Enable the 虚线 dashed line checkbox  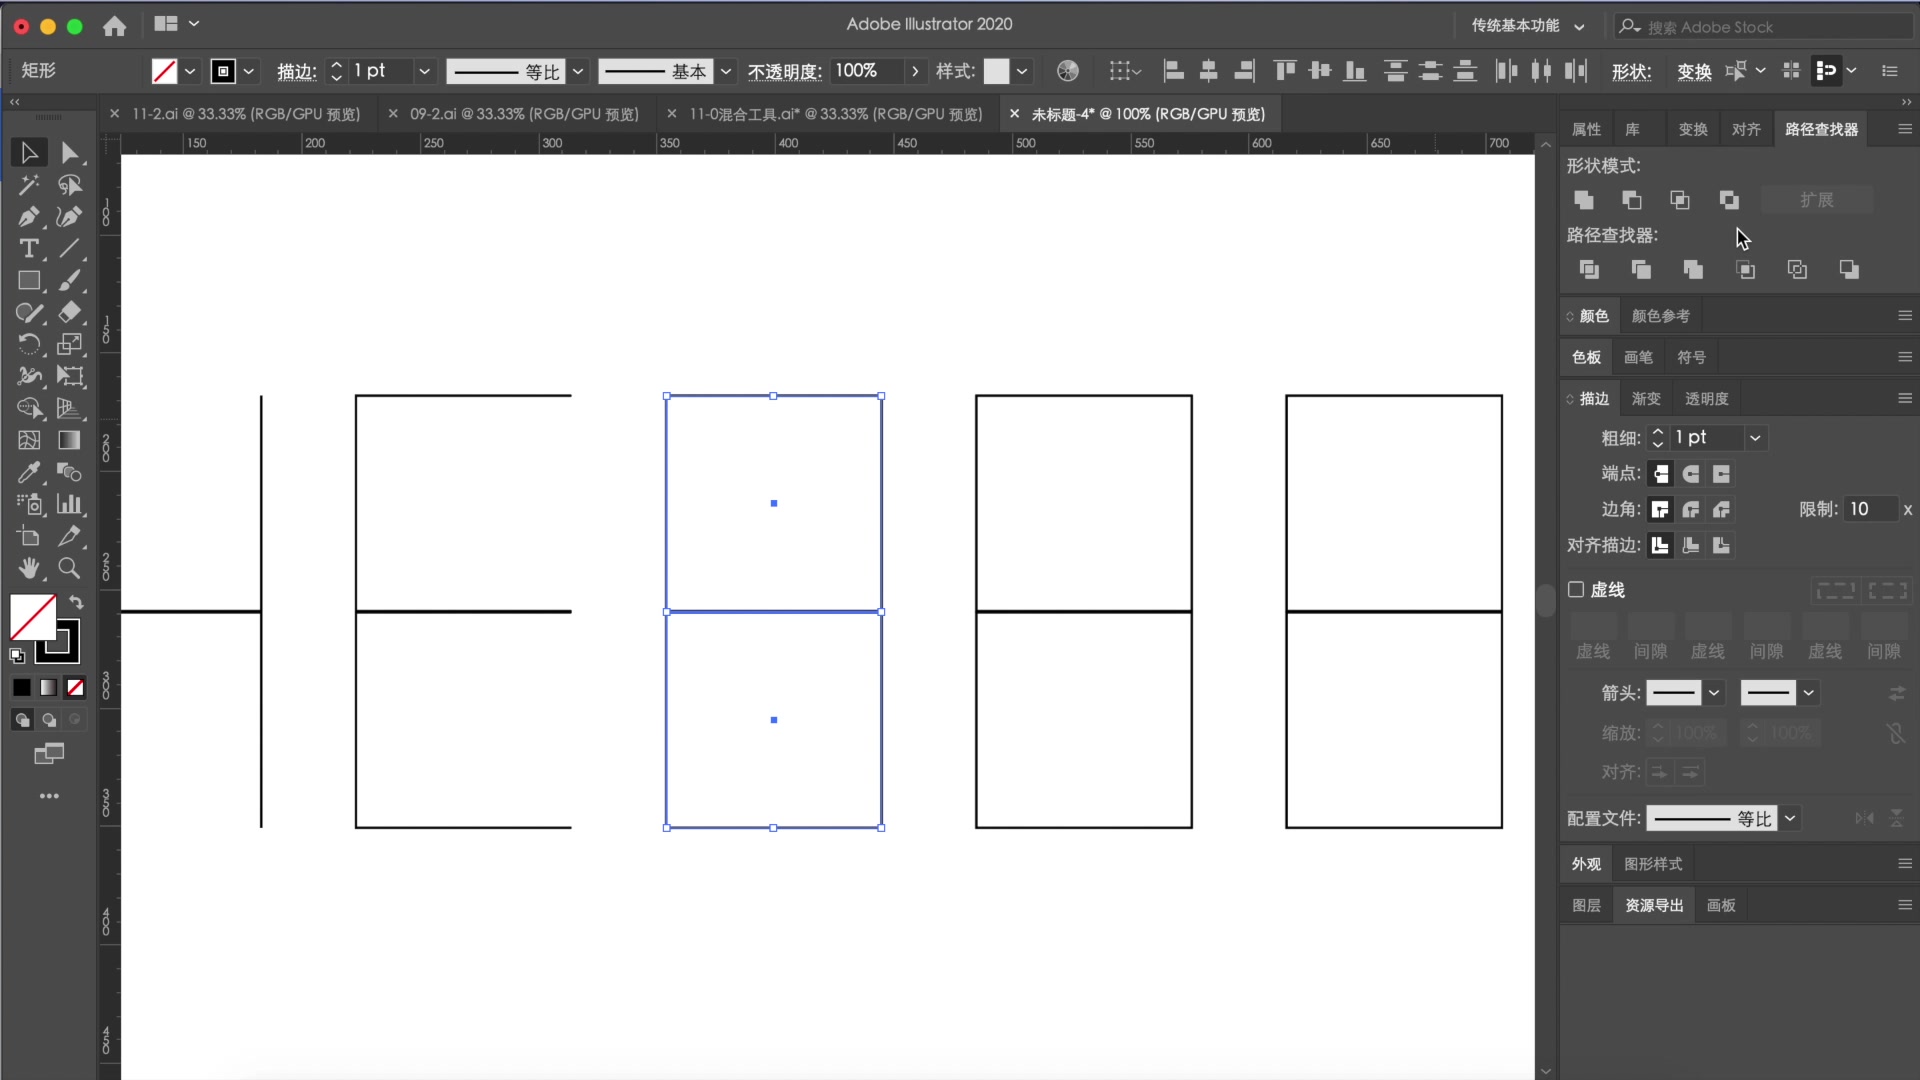click(x=1576, y=590)
